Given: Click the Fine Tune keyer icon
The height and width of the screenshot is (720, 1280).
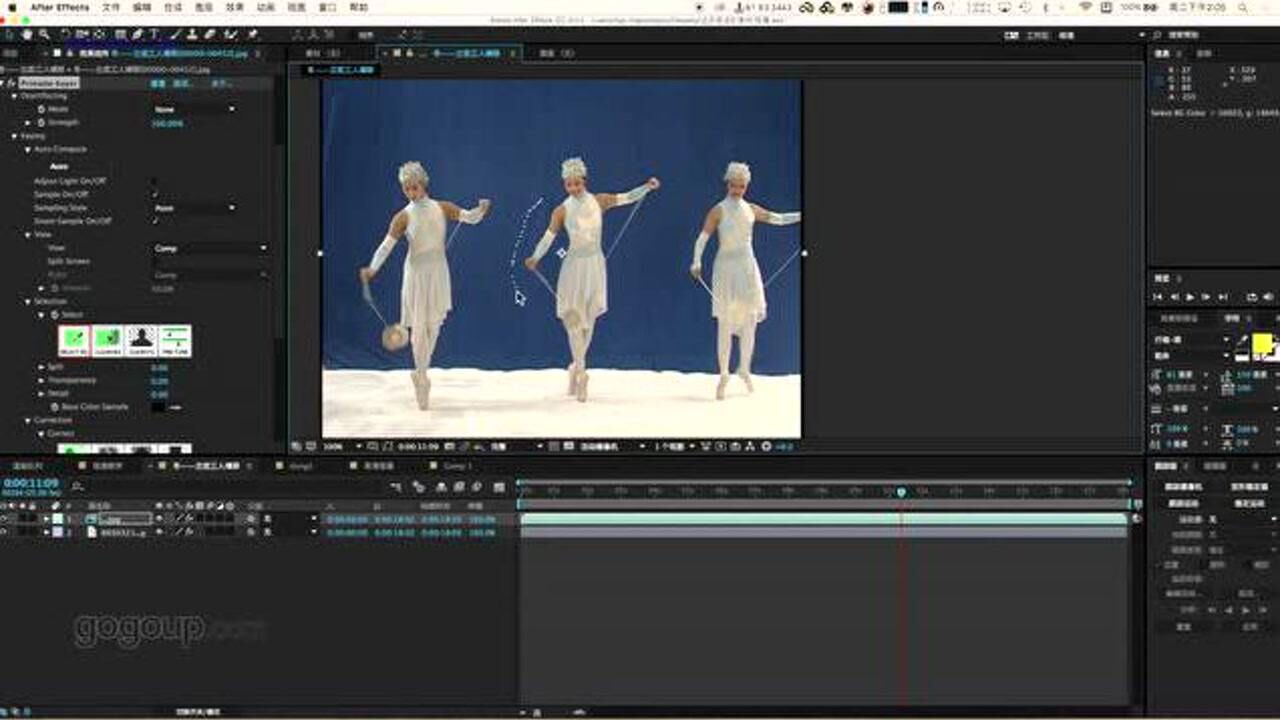Looking at the screenshot, I should [x=174, y=341].
